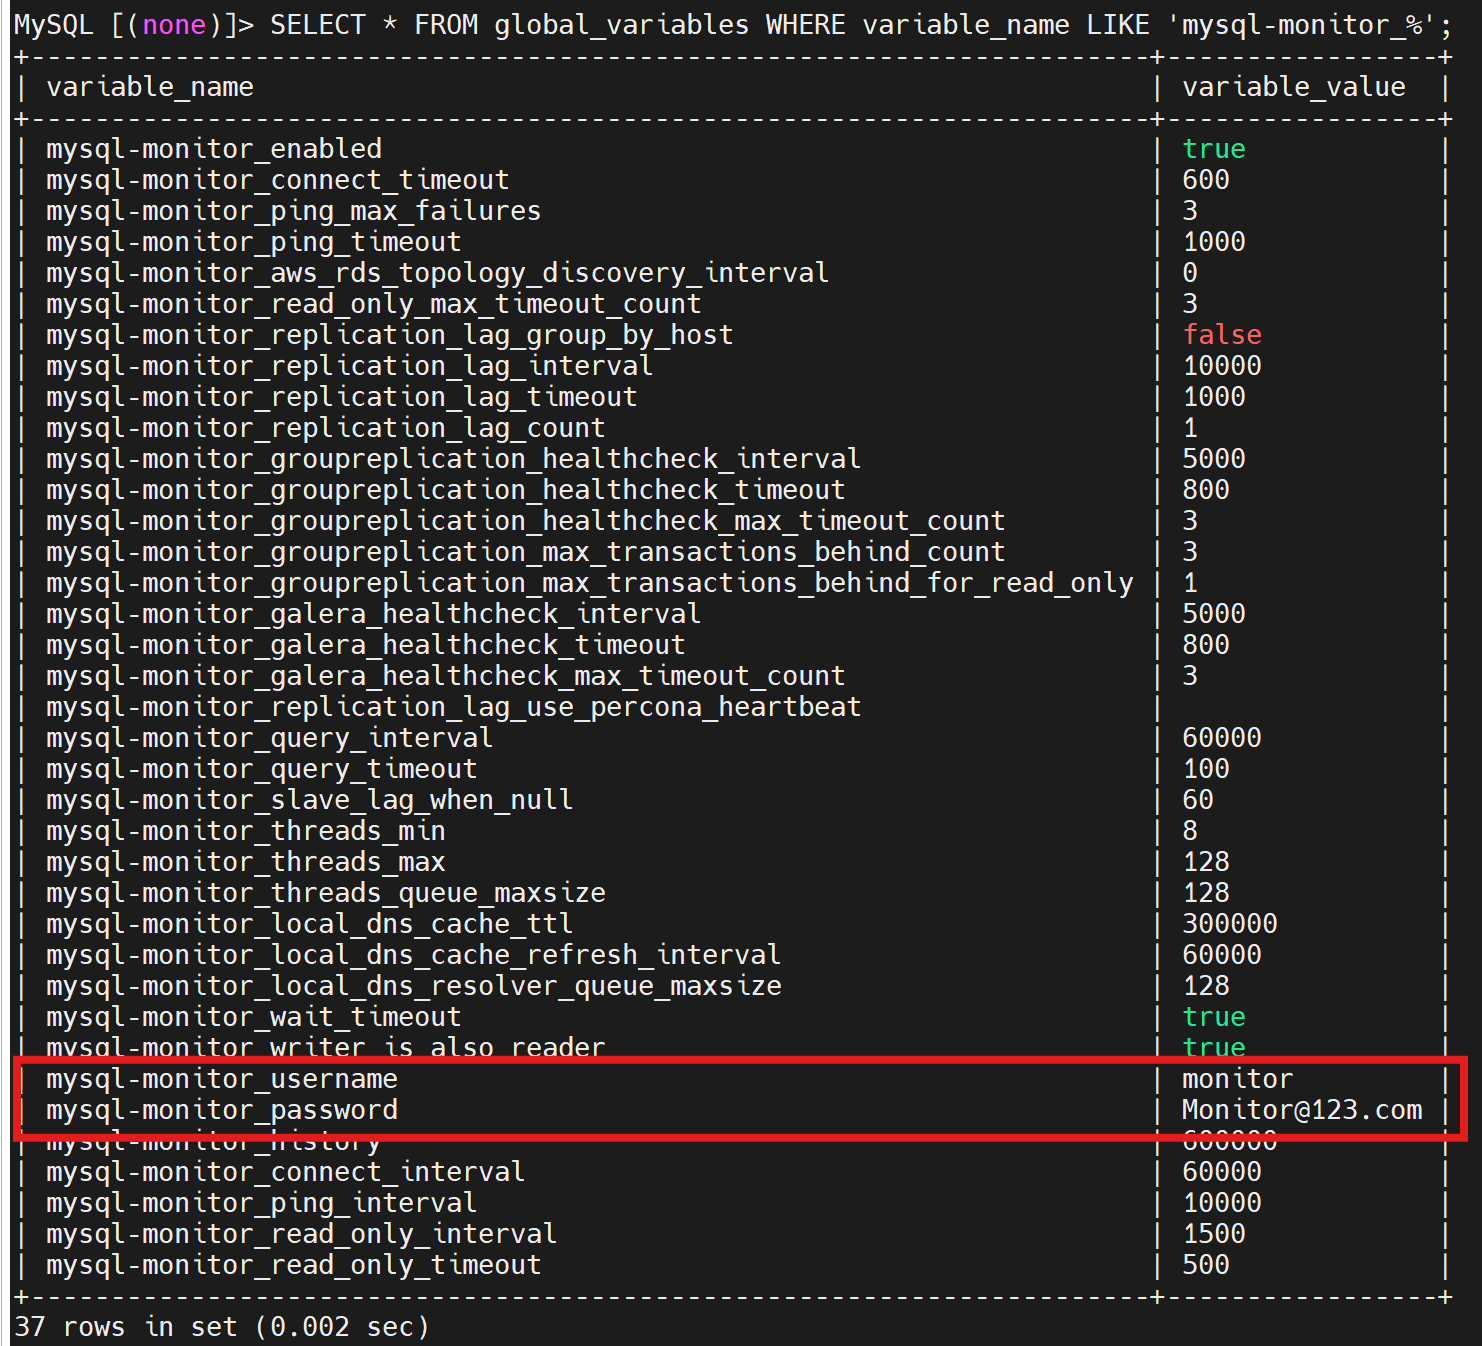
Task: Click value 1500 for read_only_interval
Action: pos(1214,1235)
